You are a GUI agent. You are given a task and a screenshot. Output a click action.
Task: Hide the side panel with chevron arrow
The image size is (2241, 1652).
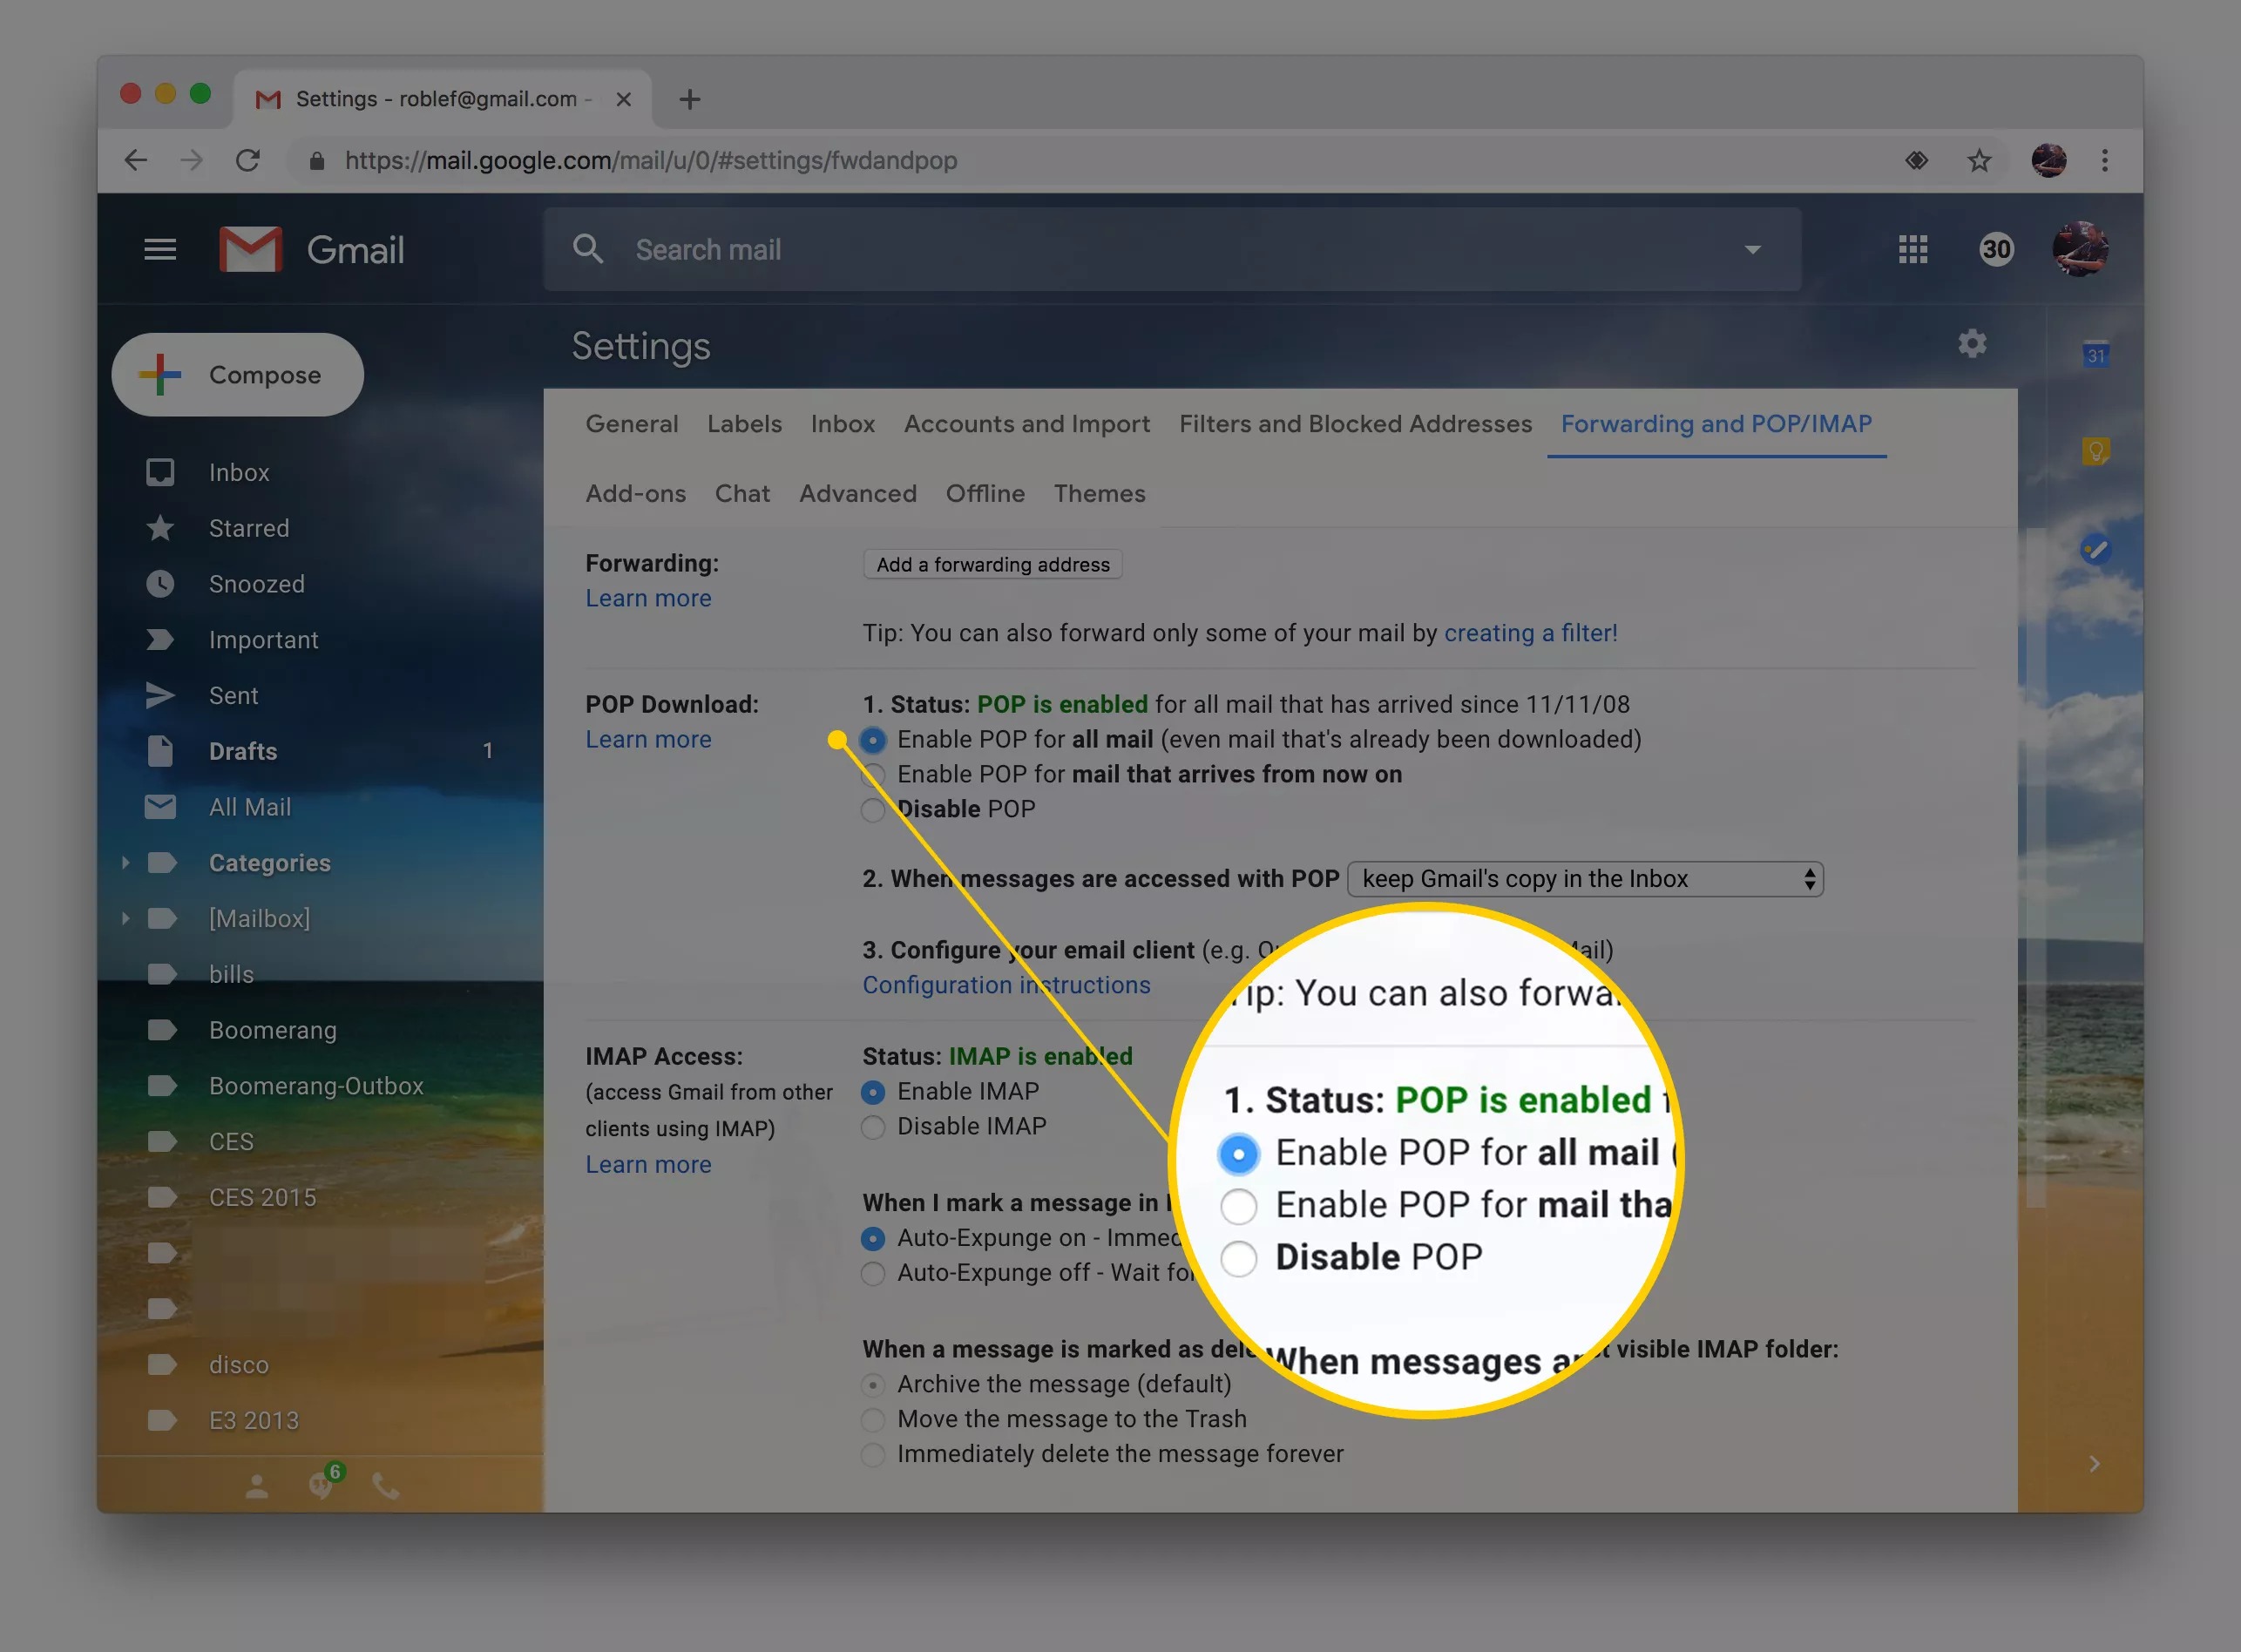tap(2094, 1464)
